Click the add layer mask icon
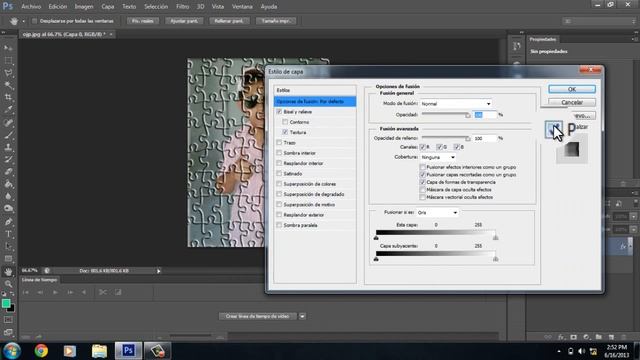The height and width of the screenshot is (360, 640). click(x=573, y=337)
